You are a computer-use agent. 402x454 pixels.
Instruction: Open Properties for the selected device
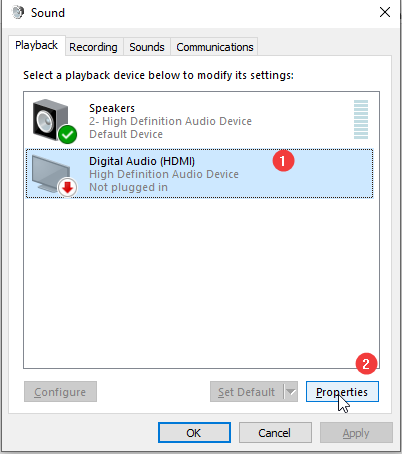[342, 392]
